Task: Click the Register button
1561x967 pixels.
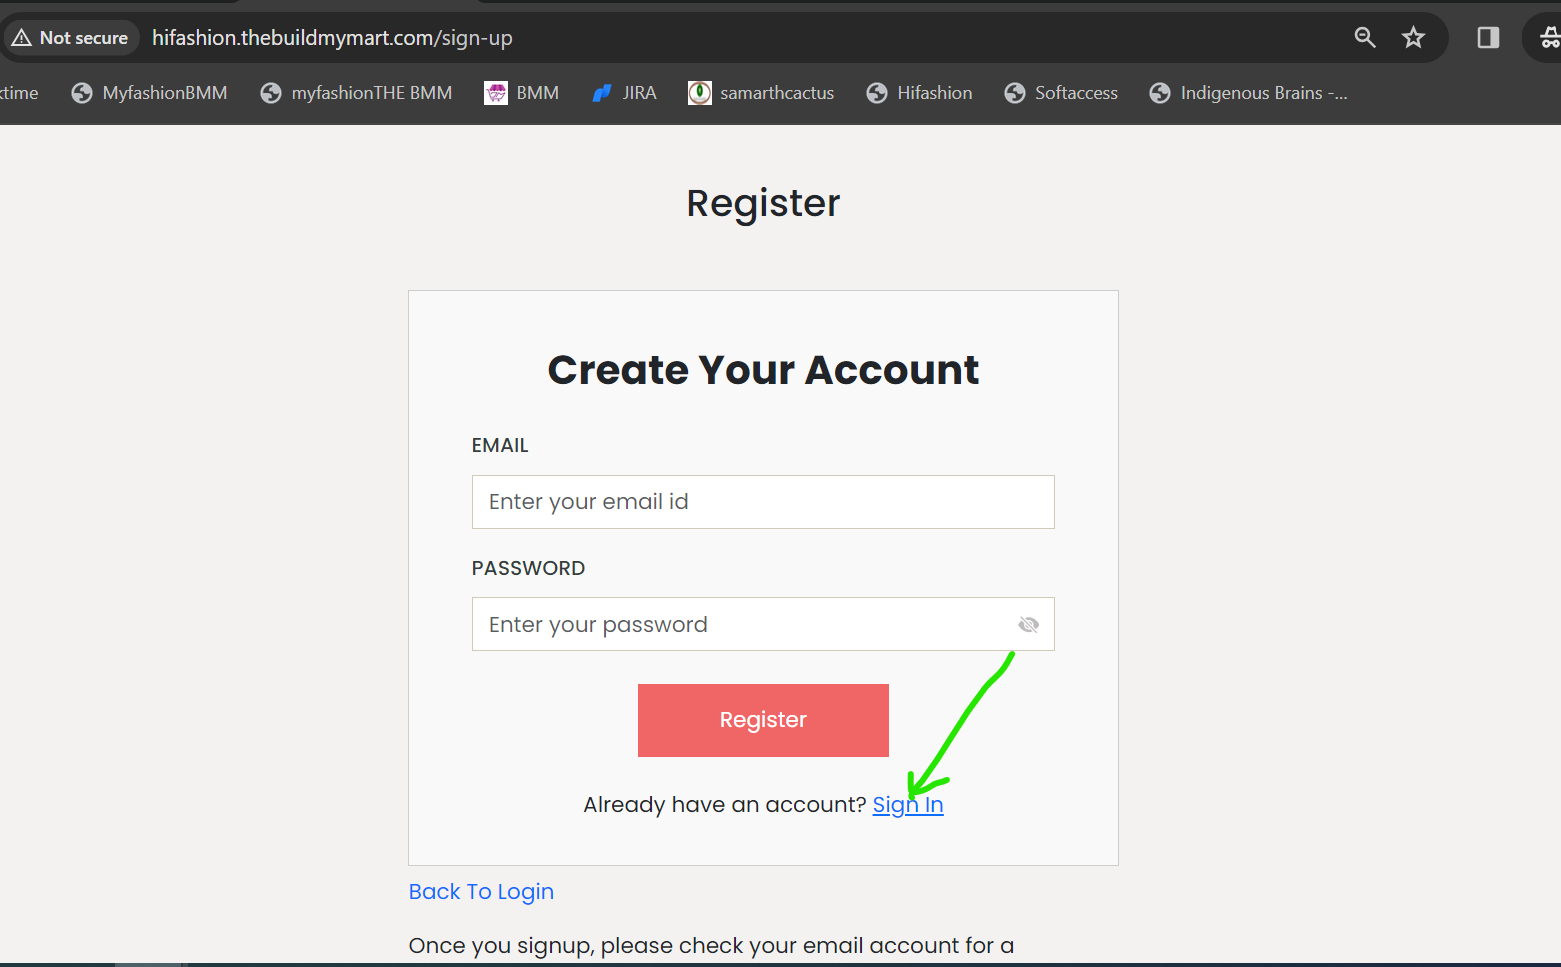Action: coord(763,720)
